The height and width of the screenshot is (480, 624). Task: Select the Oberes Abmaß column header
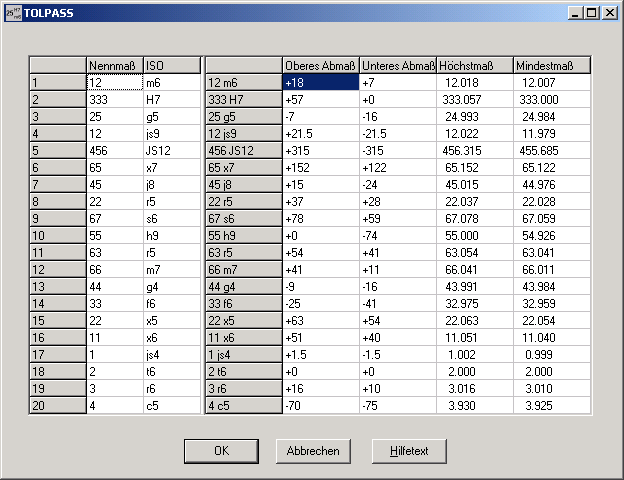(x=320, y=65)
